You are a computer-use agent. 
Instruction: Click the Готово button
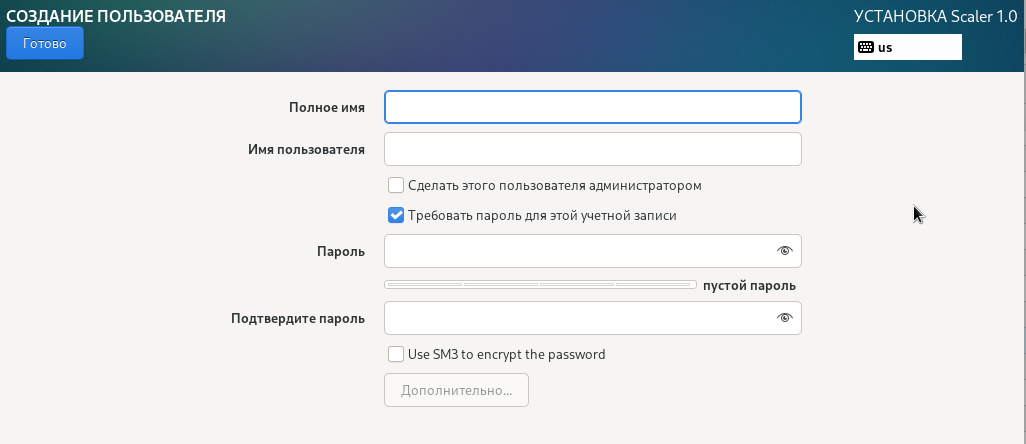pyautogui.click(x=44, y=44)
